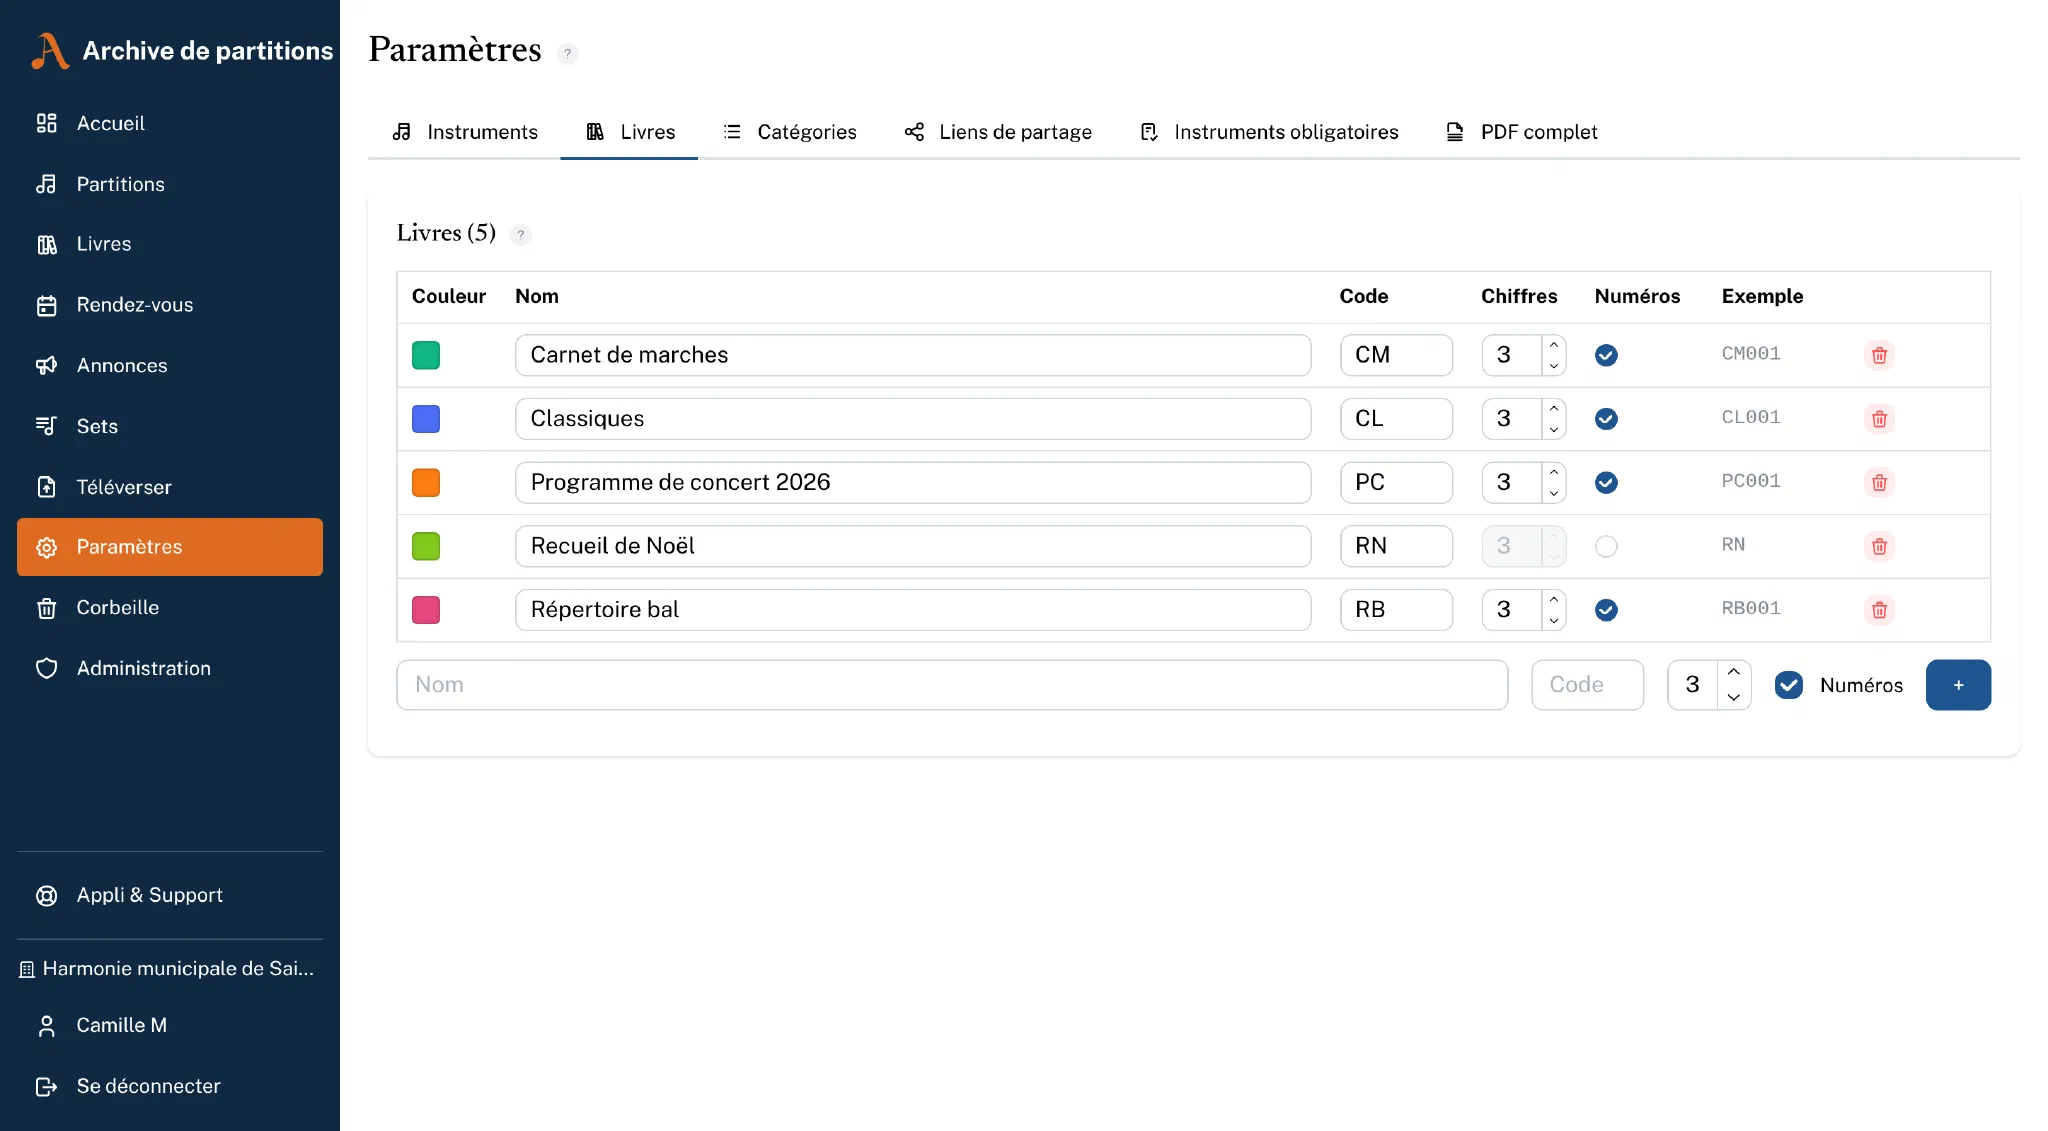Increase Chiffres for Carnet de marches
The height and width of the screenshot is (1131, 2048).
1554,345
